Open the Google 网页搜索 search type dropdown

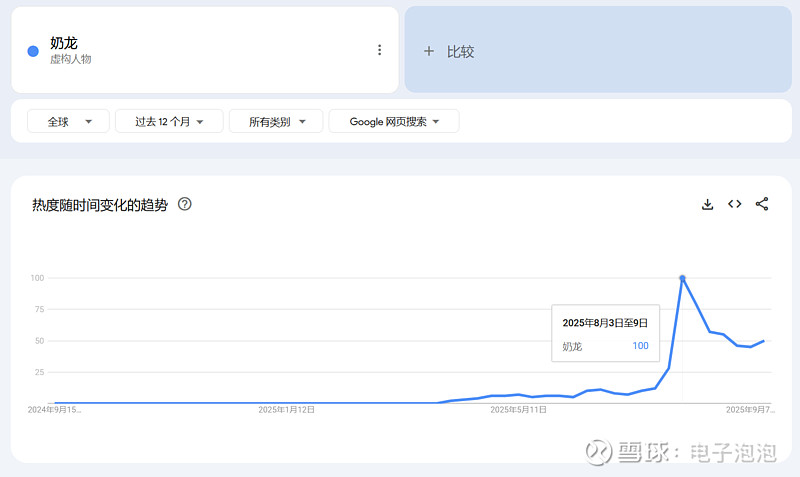pos(394,121)
